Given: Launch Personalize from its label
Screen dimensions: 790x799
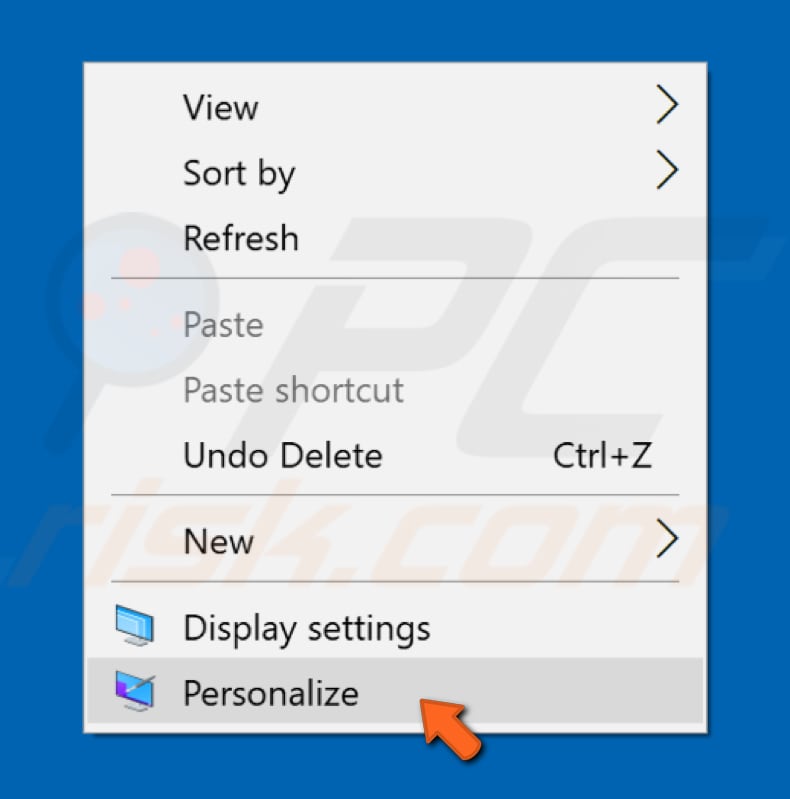Looking at the screenshot, I should point(270,692).
